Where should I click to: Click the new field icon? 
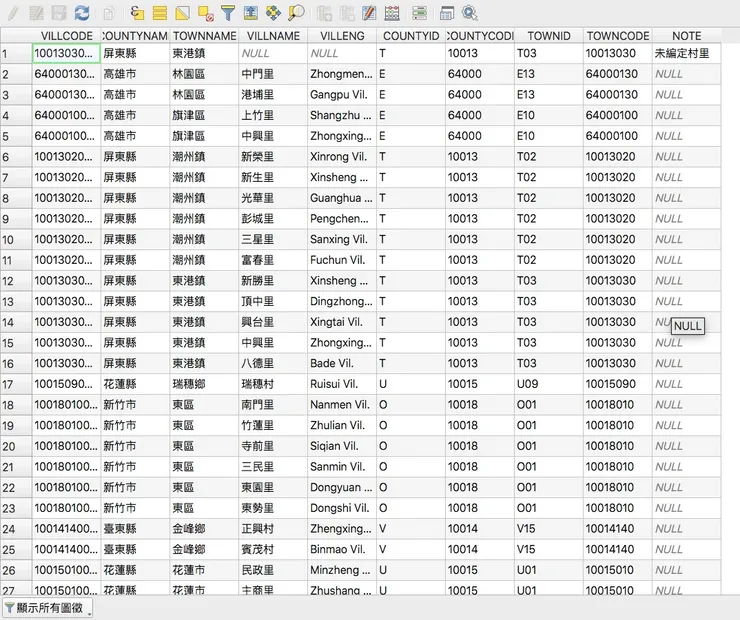point(324,13)
